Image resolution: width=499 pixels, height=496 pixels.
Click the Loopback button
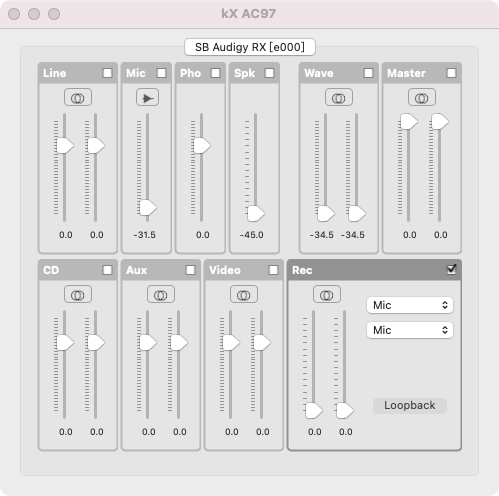click(410, 406)
